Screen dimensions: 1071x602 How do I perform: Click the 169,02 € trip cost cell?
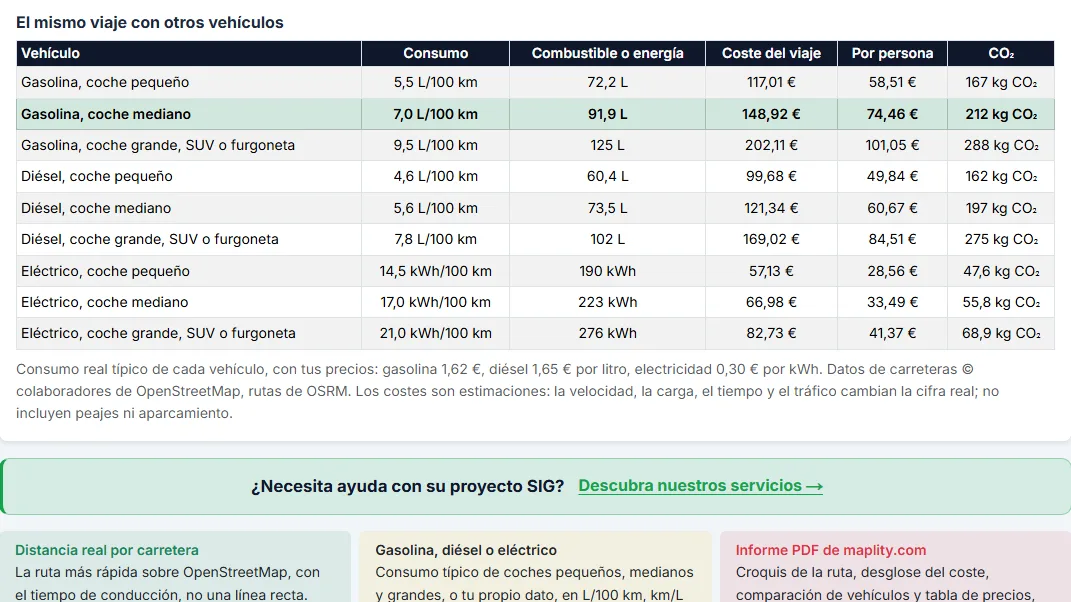[x=771, y=240]
